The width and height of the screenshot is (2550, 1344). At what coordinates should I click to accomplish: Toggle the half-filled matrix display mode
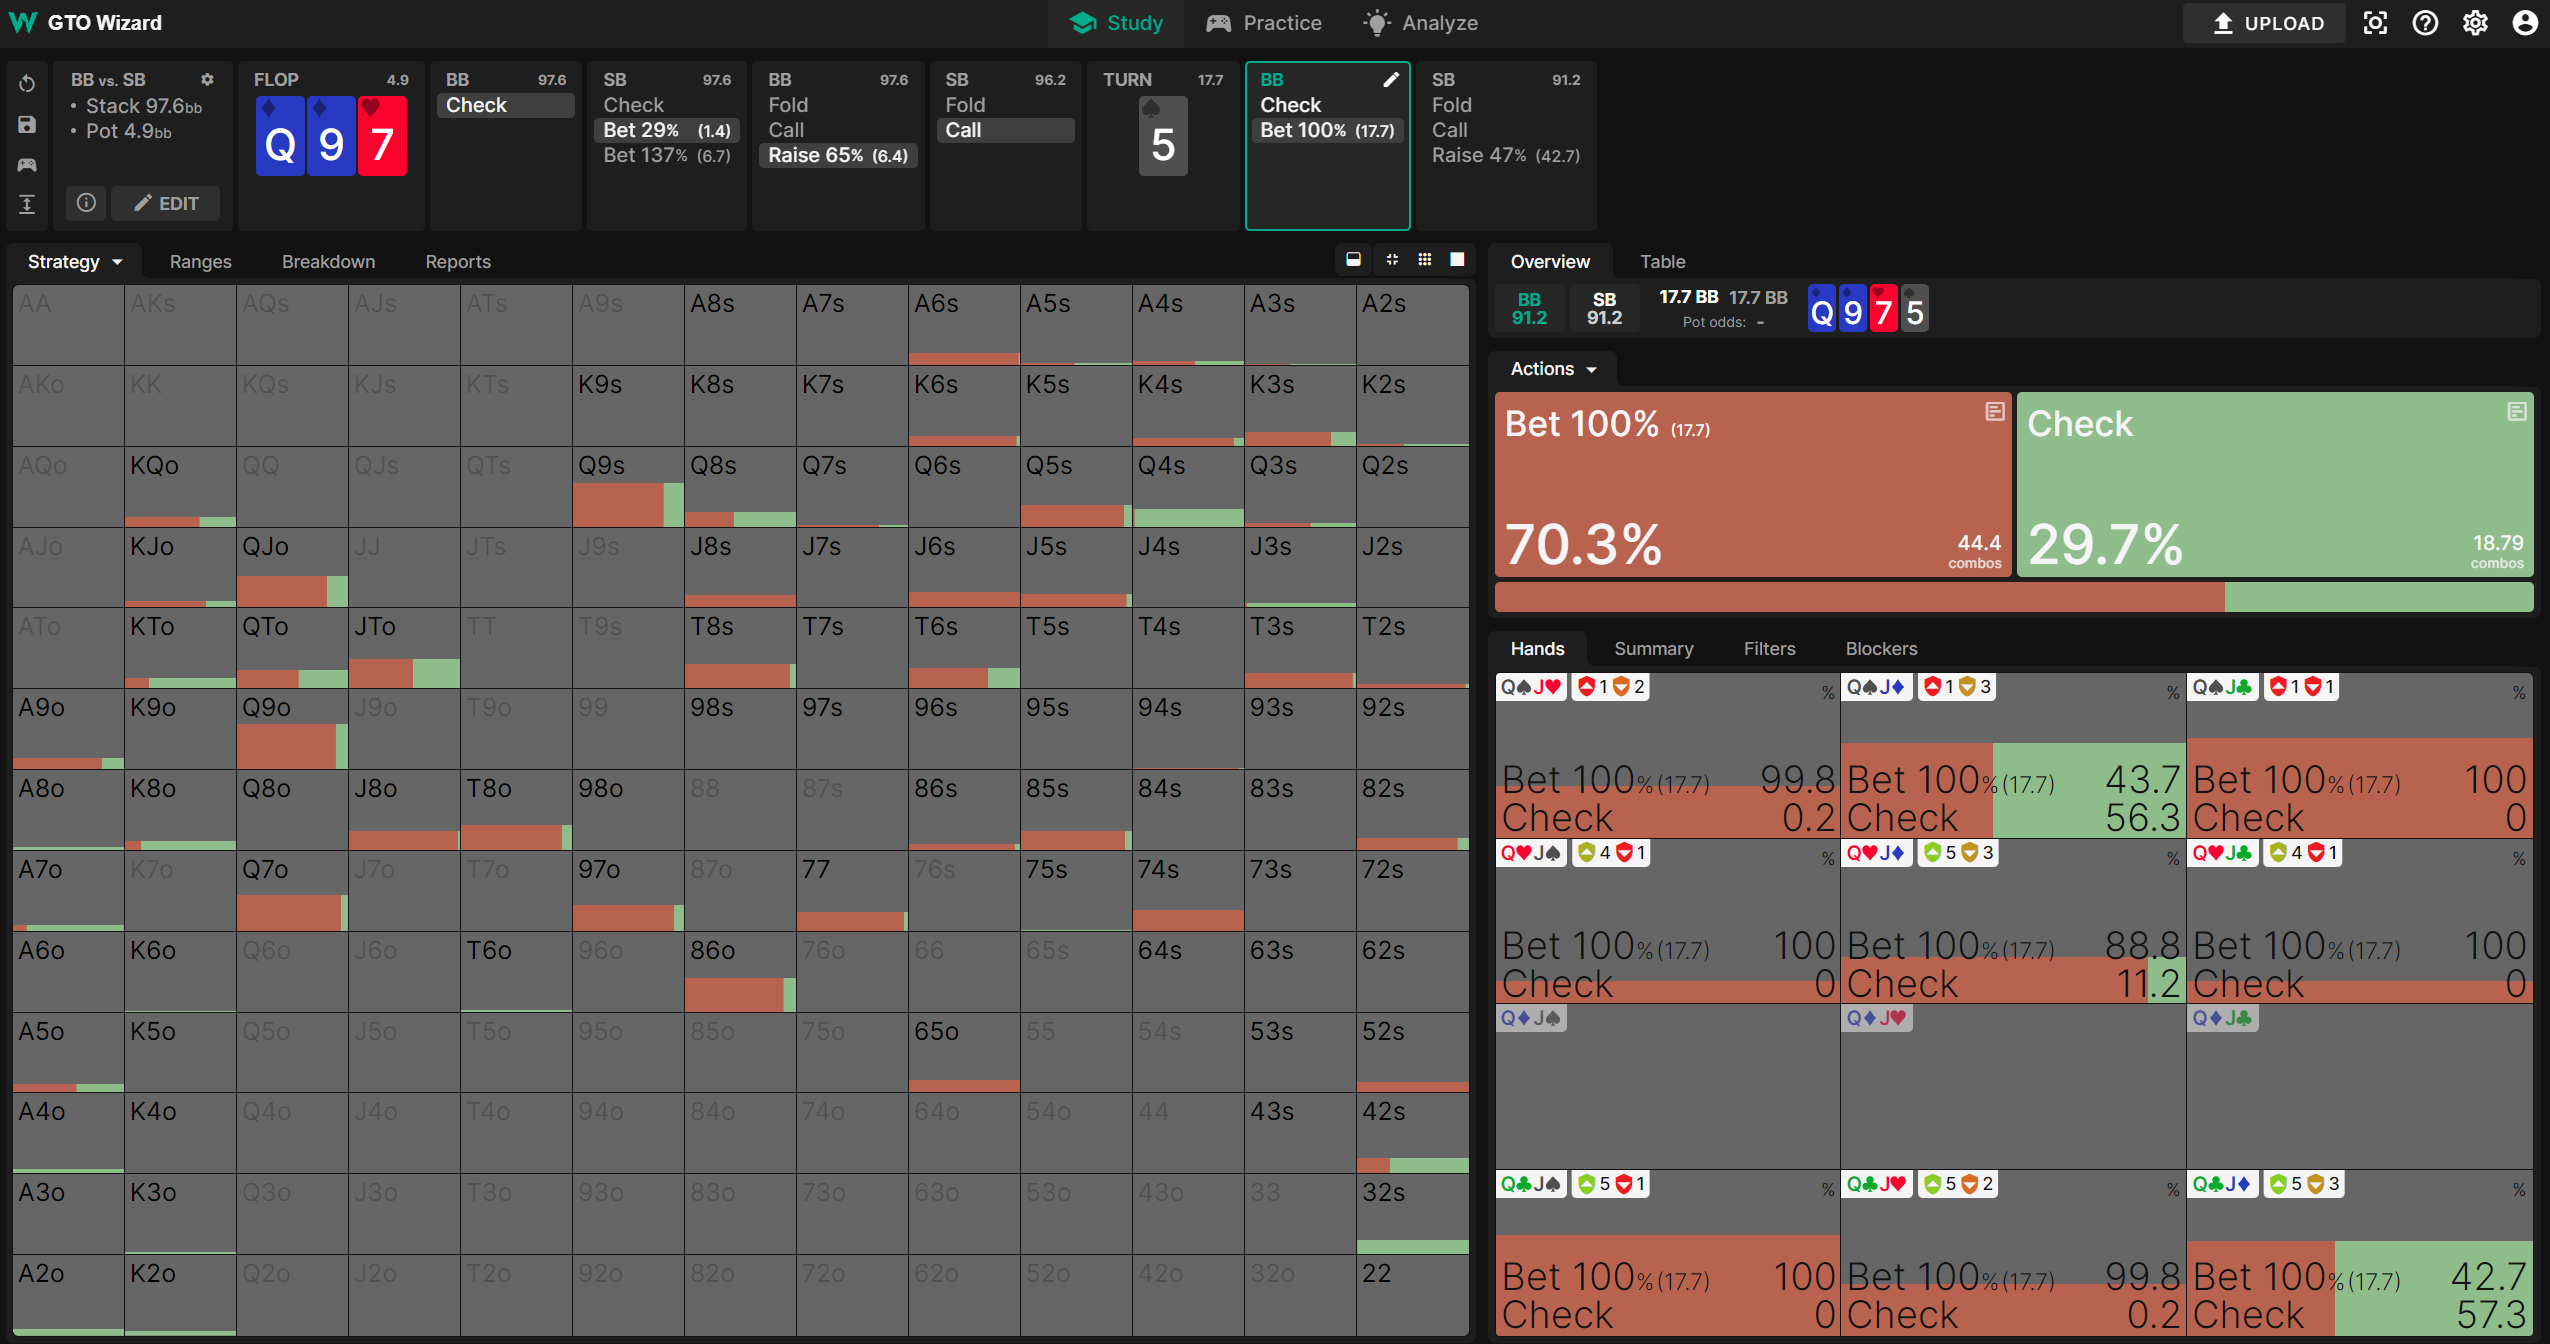point(1353,260)
